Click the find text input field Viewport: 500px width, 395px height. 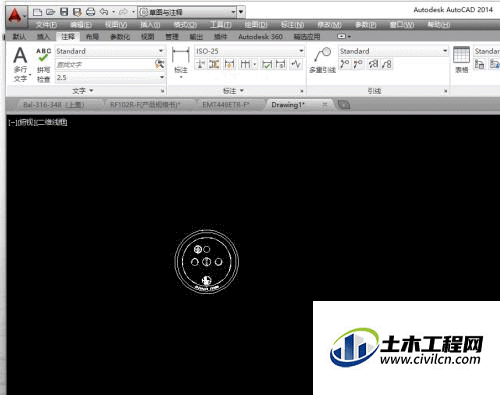click(x=105, y=64)
